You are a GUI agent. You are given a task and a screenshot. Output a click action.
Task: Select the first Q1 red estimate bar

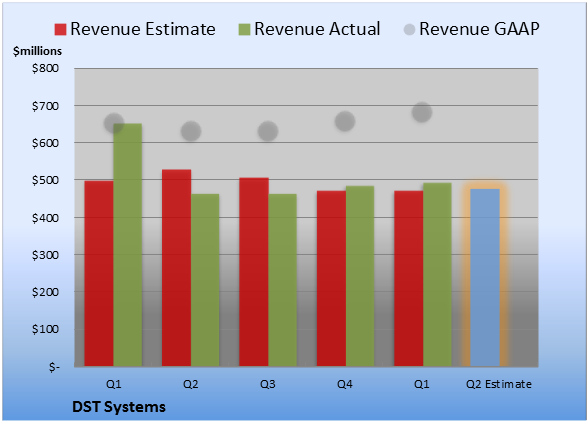(99, 273)
